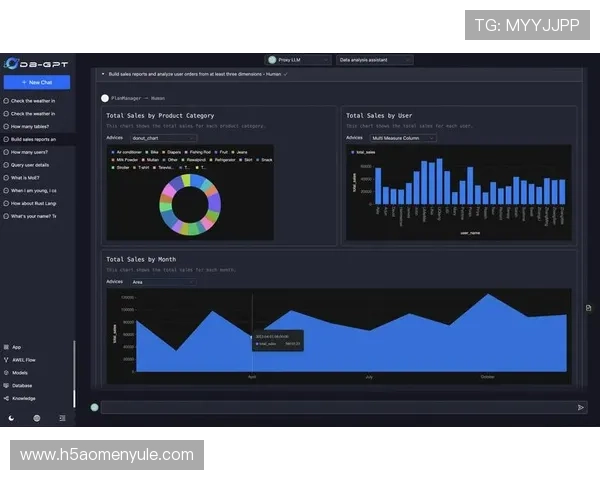Open the Proxy LLM model dropdown

tap(297, 60)
